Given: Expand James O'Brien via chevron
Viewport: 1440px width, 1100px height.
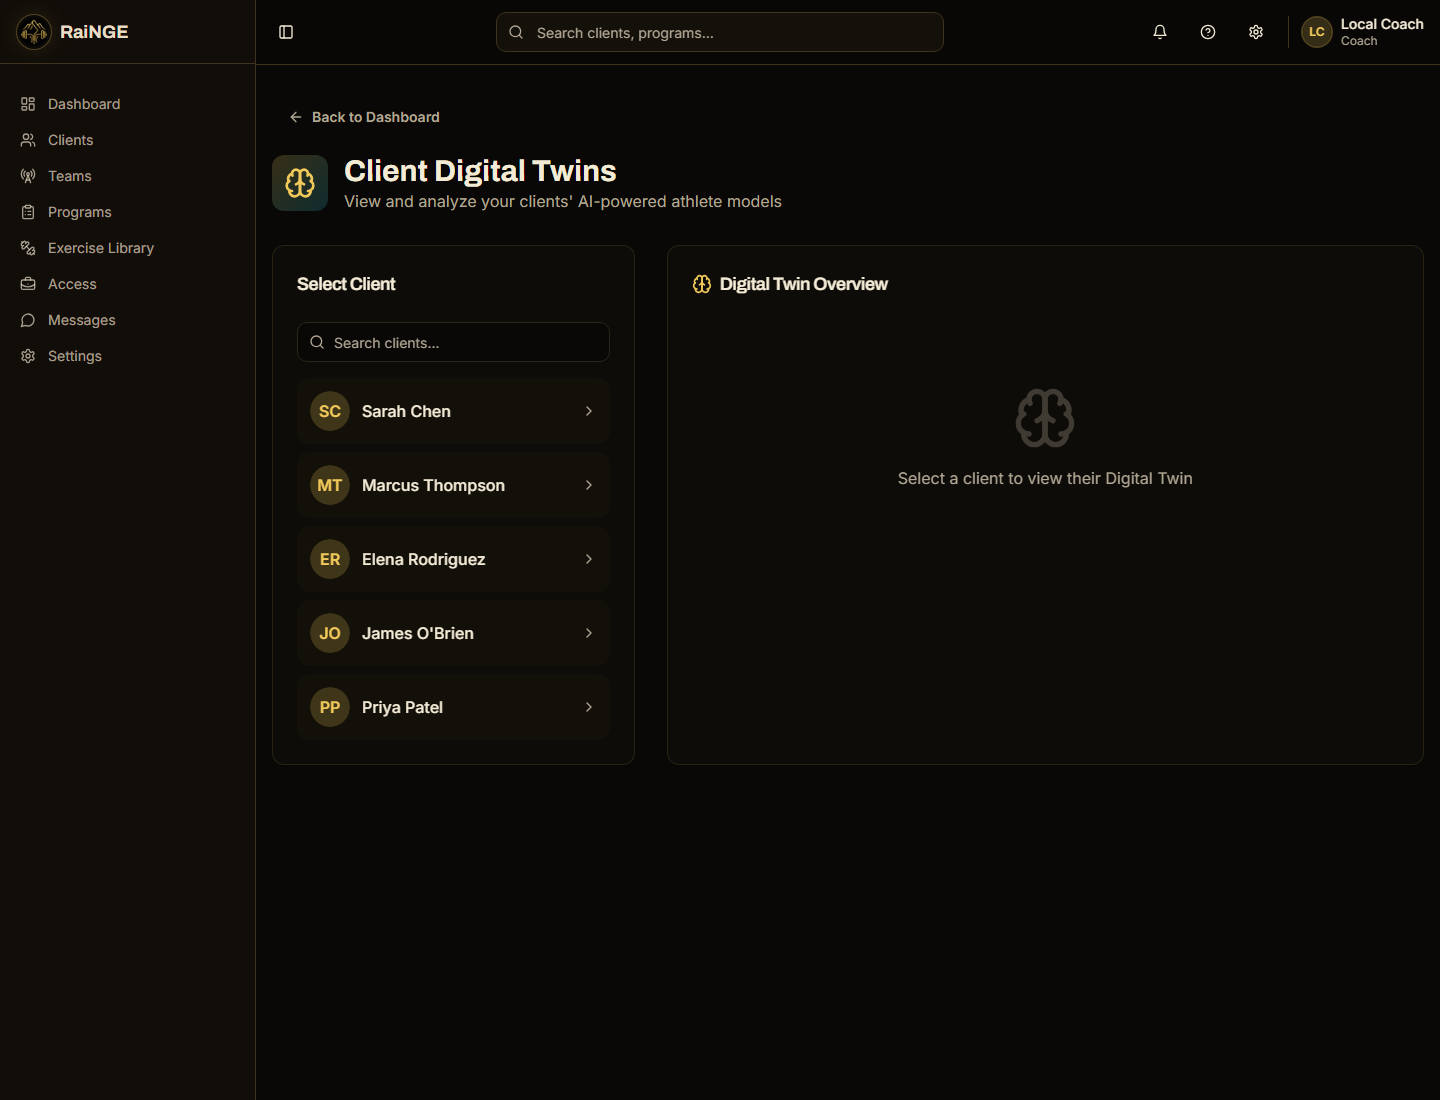Looking at the screenshot, I should pyautogui.click(x=589, y=633).
